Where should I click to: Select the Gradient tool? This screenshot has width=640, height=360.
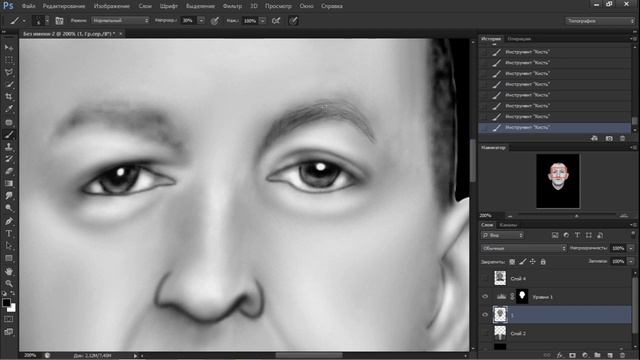click(x=9, y=184)
